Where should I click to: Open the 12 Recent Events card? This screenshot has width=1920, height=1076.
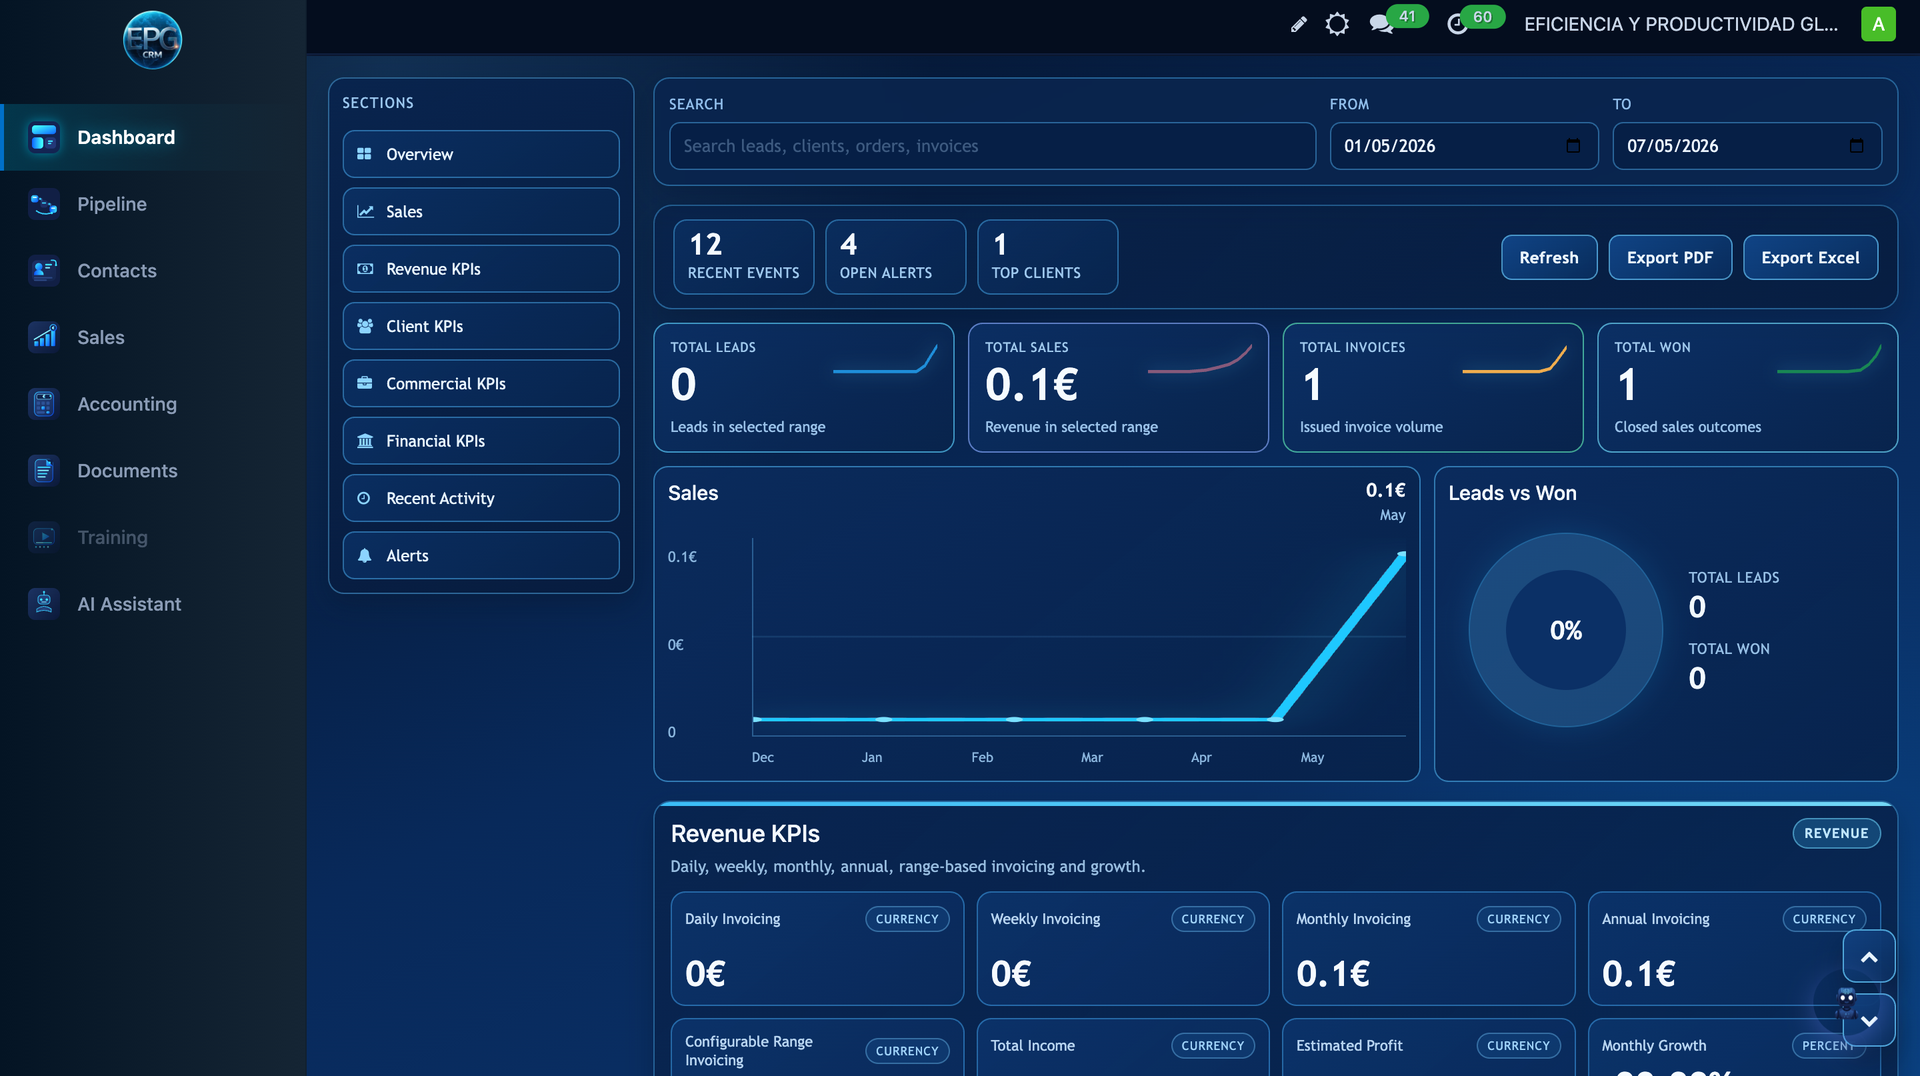pos(744,257)
